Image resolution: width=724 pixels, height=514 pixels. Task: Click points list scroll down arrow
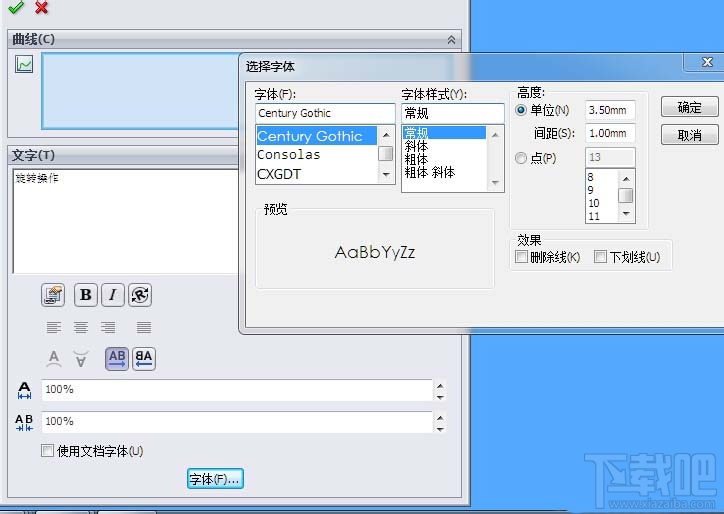[x=626, y=213]
